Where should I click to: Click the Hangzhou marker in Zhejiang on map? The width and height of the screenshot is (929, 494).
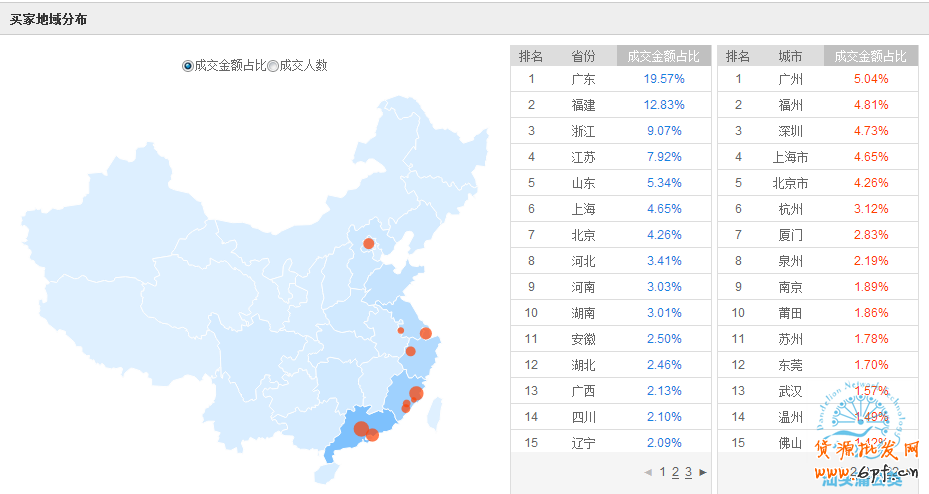tap(410, 351)
